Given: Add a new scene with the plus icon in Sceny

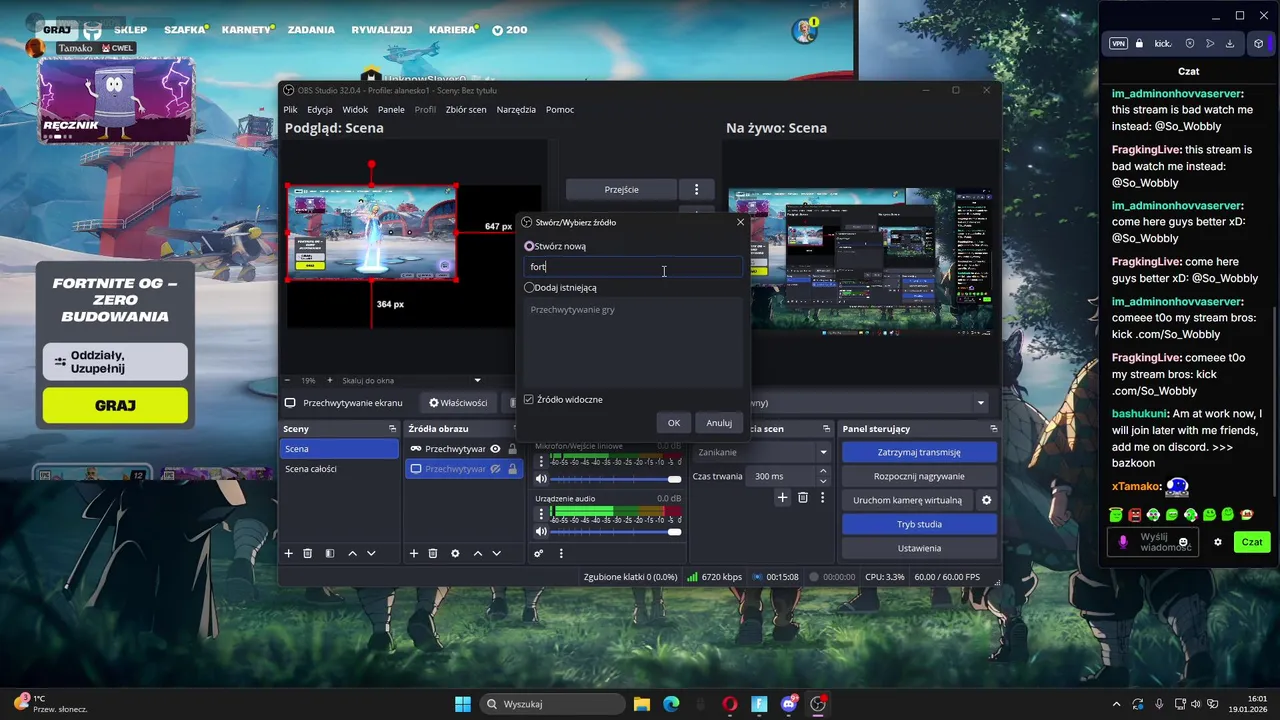Looking at the screenshot, I should click(288, 553).
